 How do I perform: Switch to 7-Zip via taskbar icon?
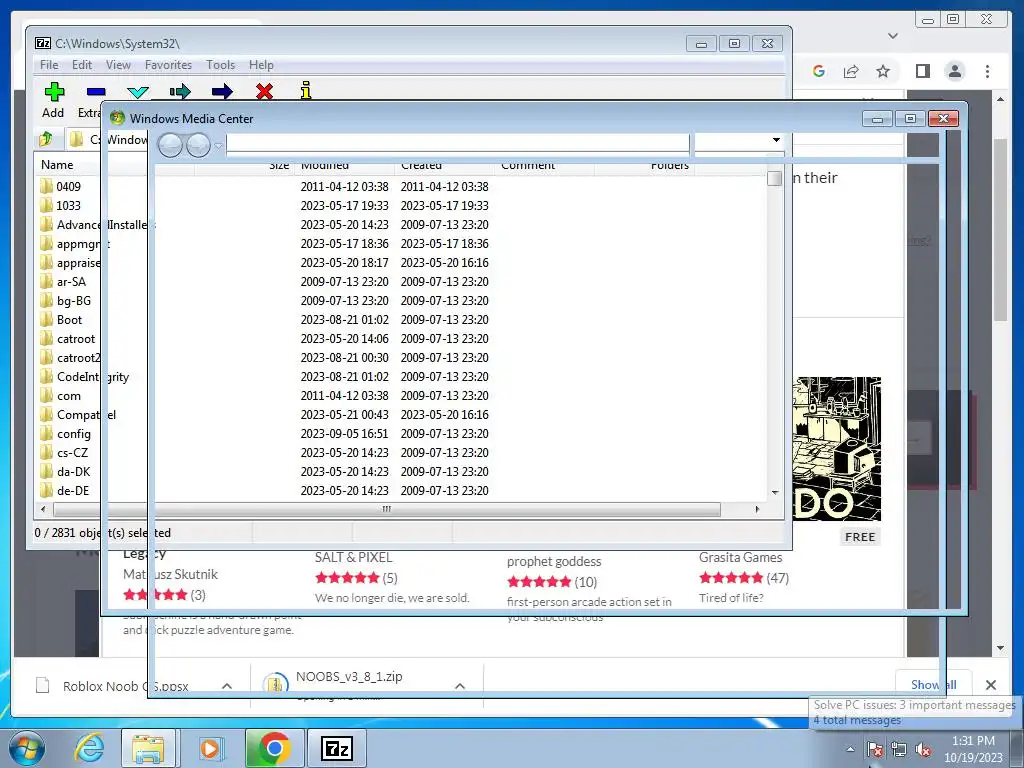click(x=337, y=748)
